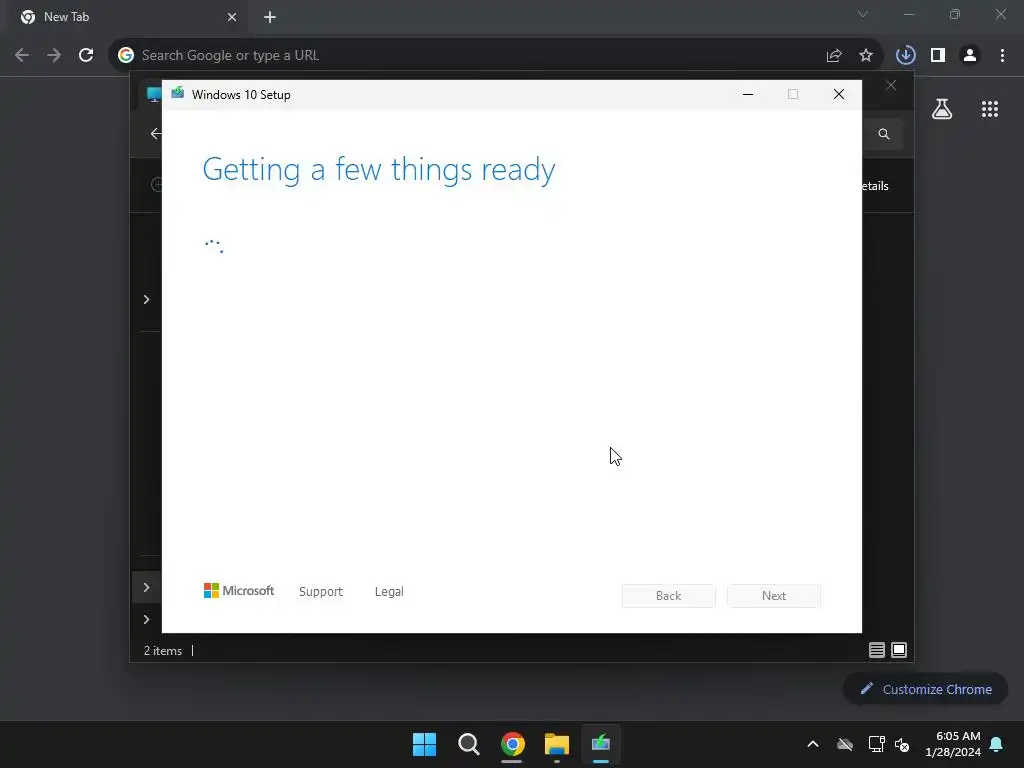Click Support link in Windows 10 Setup
Image resolution: width=1024 pixels, height=768 pixels.
tap(321, 592)
